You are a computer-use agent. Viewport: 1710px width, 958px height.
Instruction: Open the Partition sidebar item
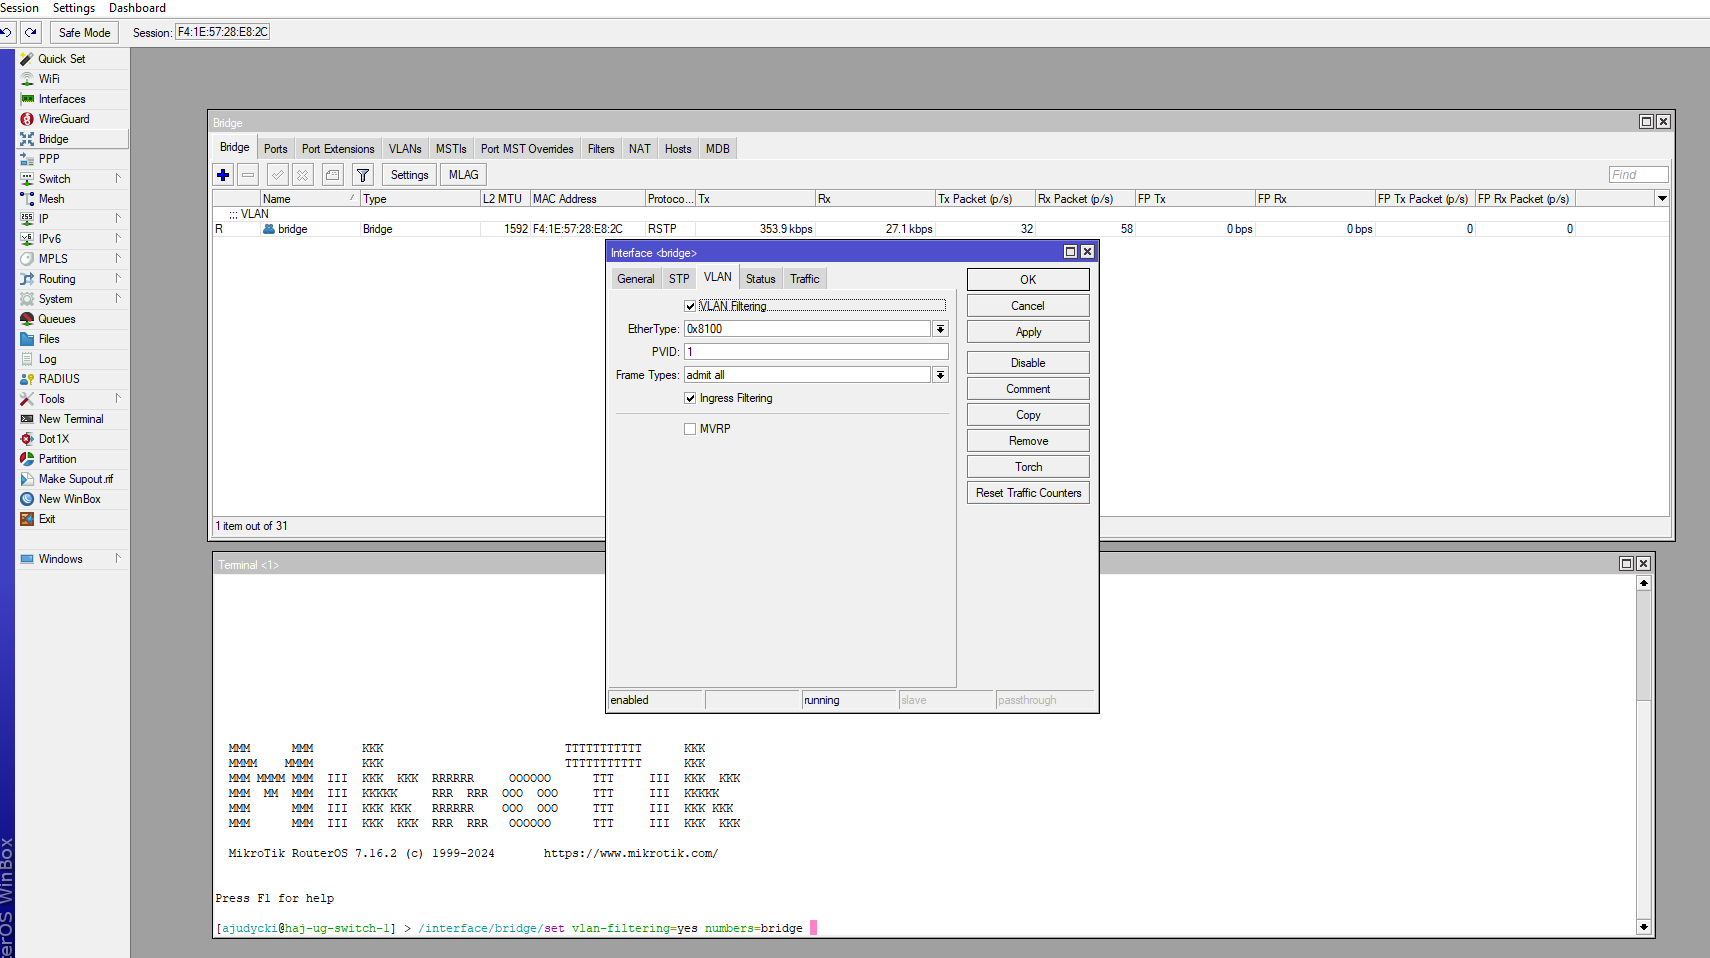(x=57, y=459)
